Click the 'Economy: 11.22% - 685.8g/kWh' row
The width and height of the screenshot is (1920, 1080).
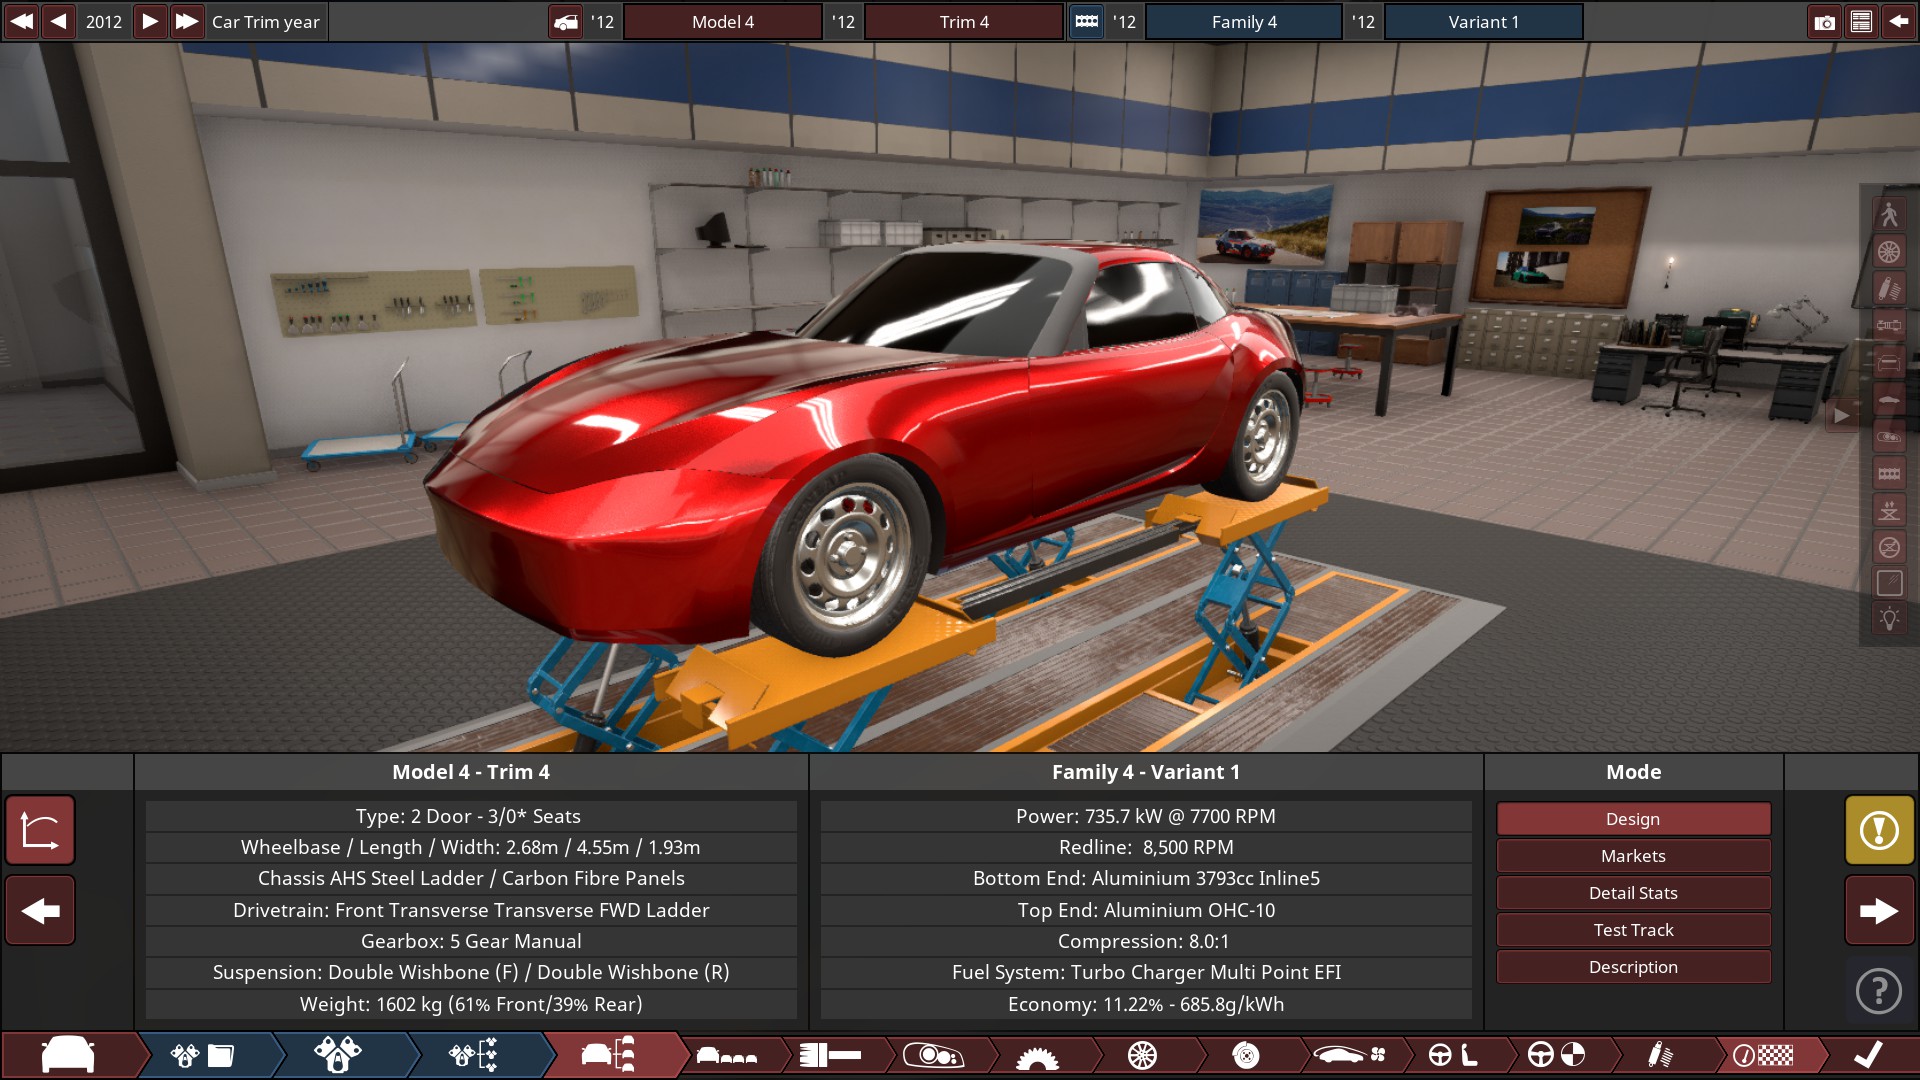pyautogui.click(x=1146, y=1004)
